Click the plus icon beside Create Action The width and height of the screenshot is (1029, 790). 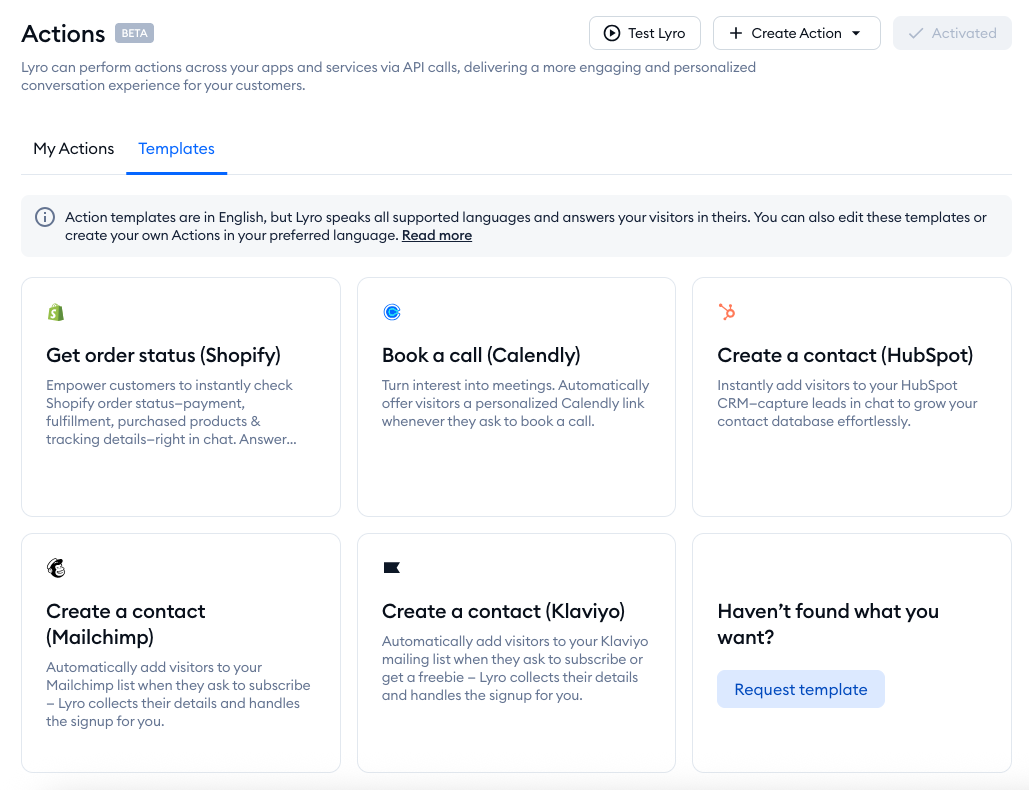pos(736,33)
